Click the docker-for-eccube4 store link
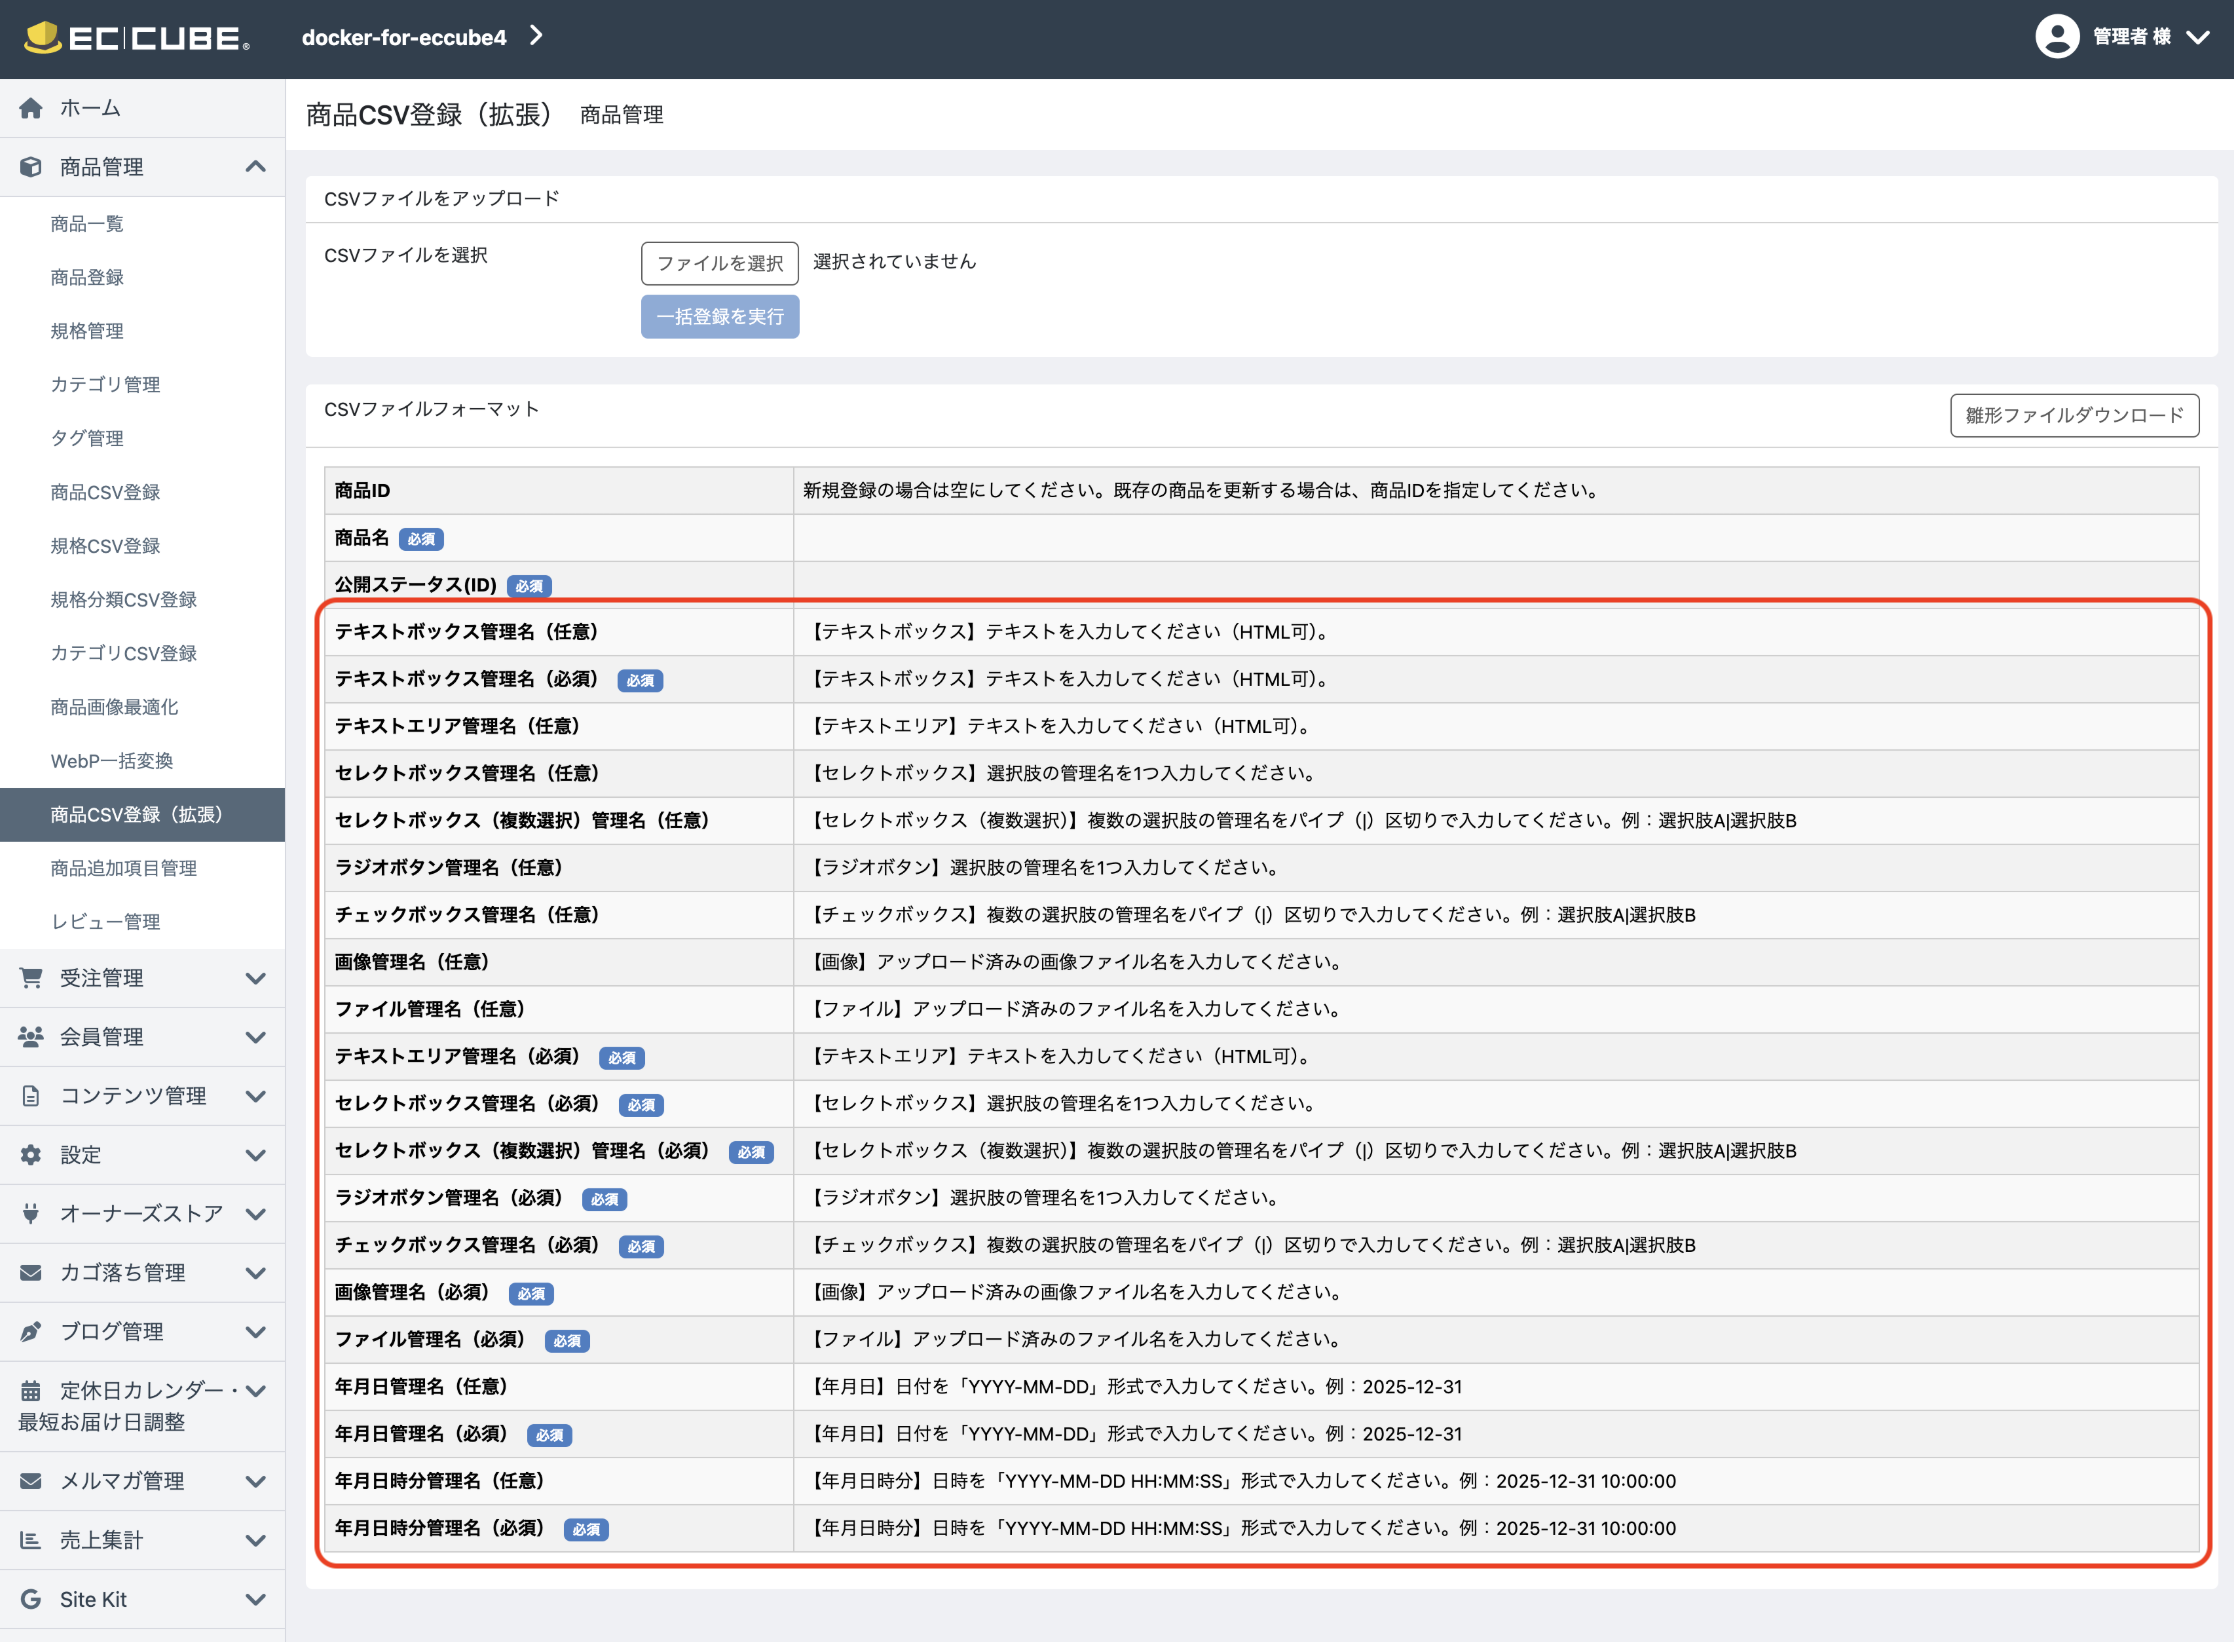 (404, 38)
